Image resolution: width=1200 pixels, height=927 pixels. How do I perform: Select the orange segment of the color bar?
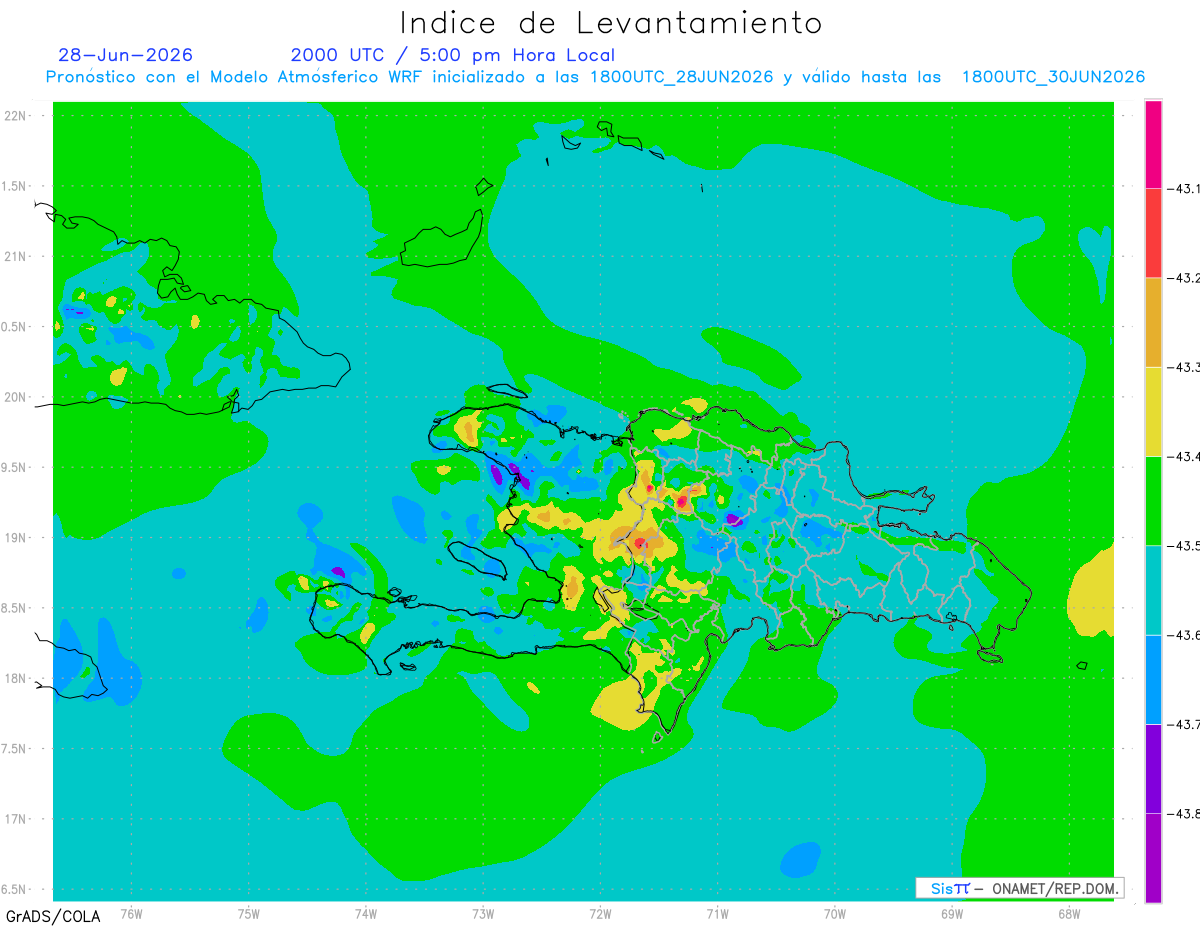[1153, 322]
